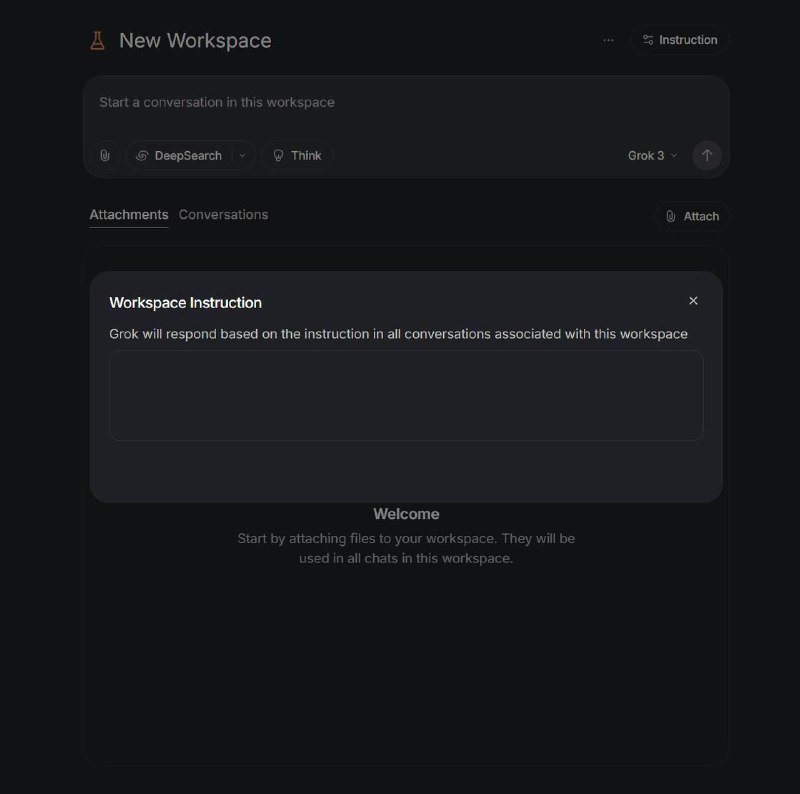The width and height of the screenshot is (800, 794).
Task: Open the Grok 3 model dropdown
Action: click(653, 156)
